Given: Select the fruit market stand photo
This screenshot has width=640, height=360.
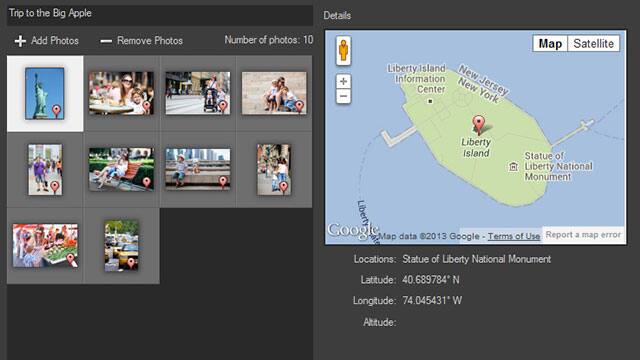Looking at the screenshot, I should tap(45, 245).
